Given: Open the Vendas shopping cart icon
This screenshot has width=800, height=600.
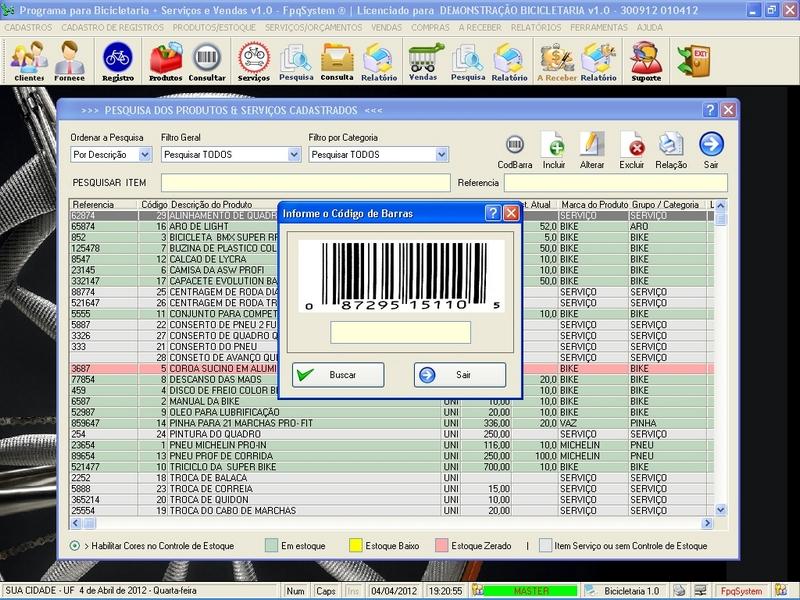Looking at the screenshot, I should 423,59.
